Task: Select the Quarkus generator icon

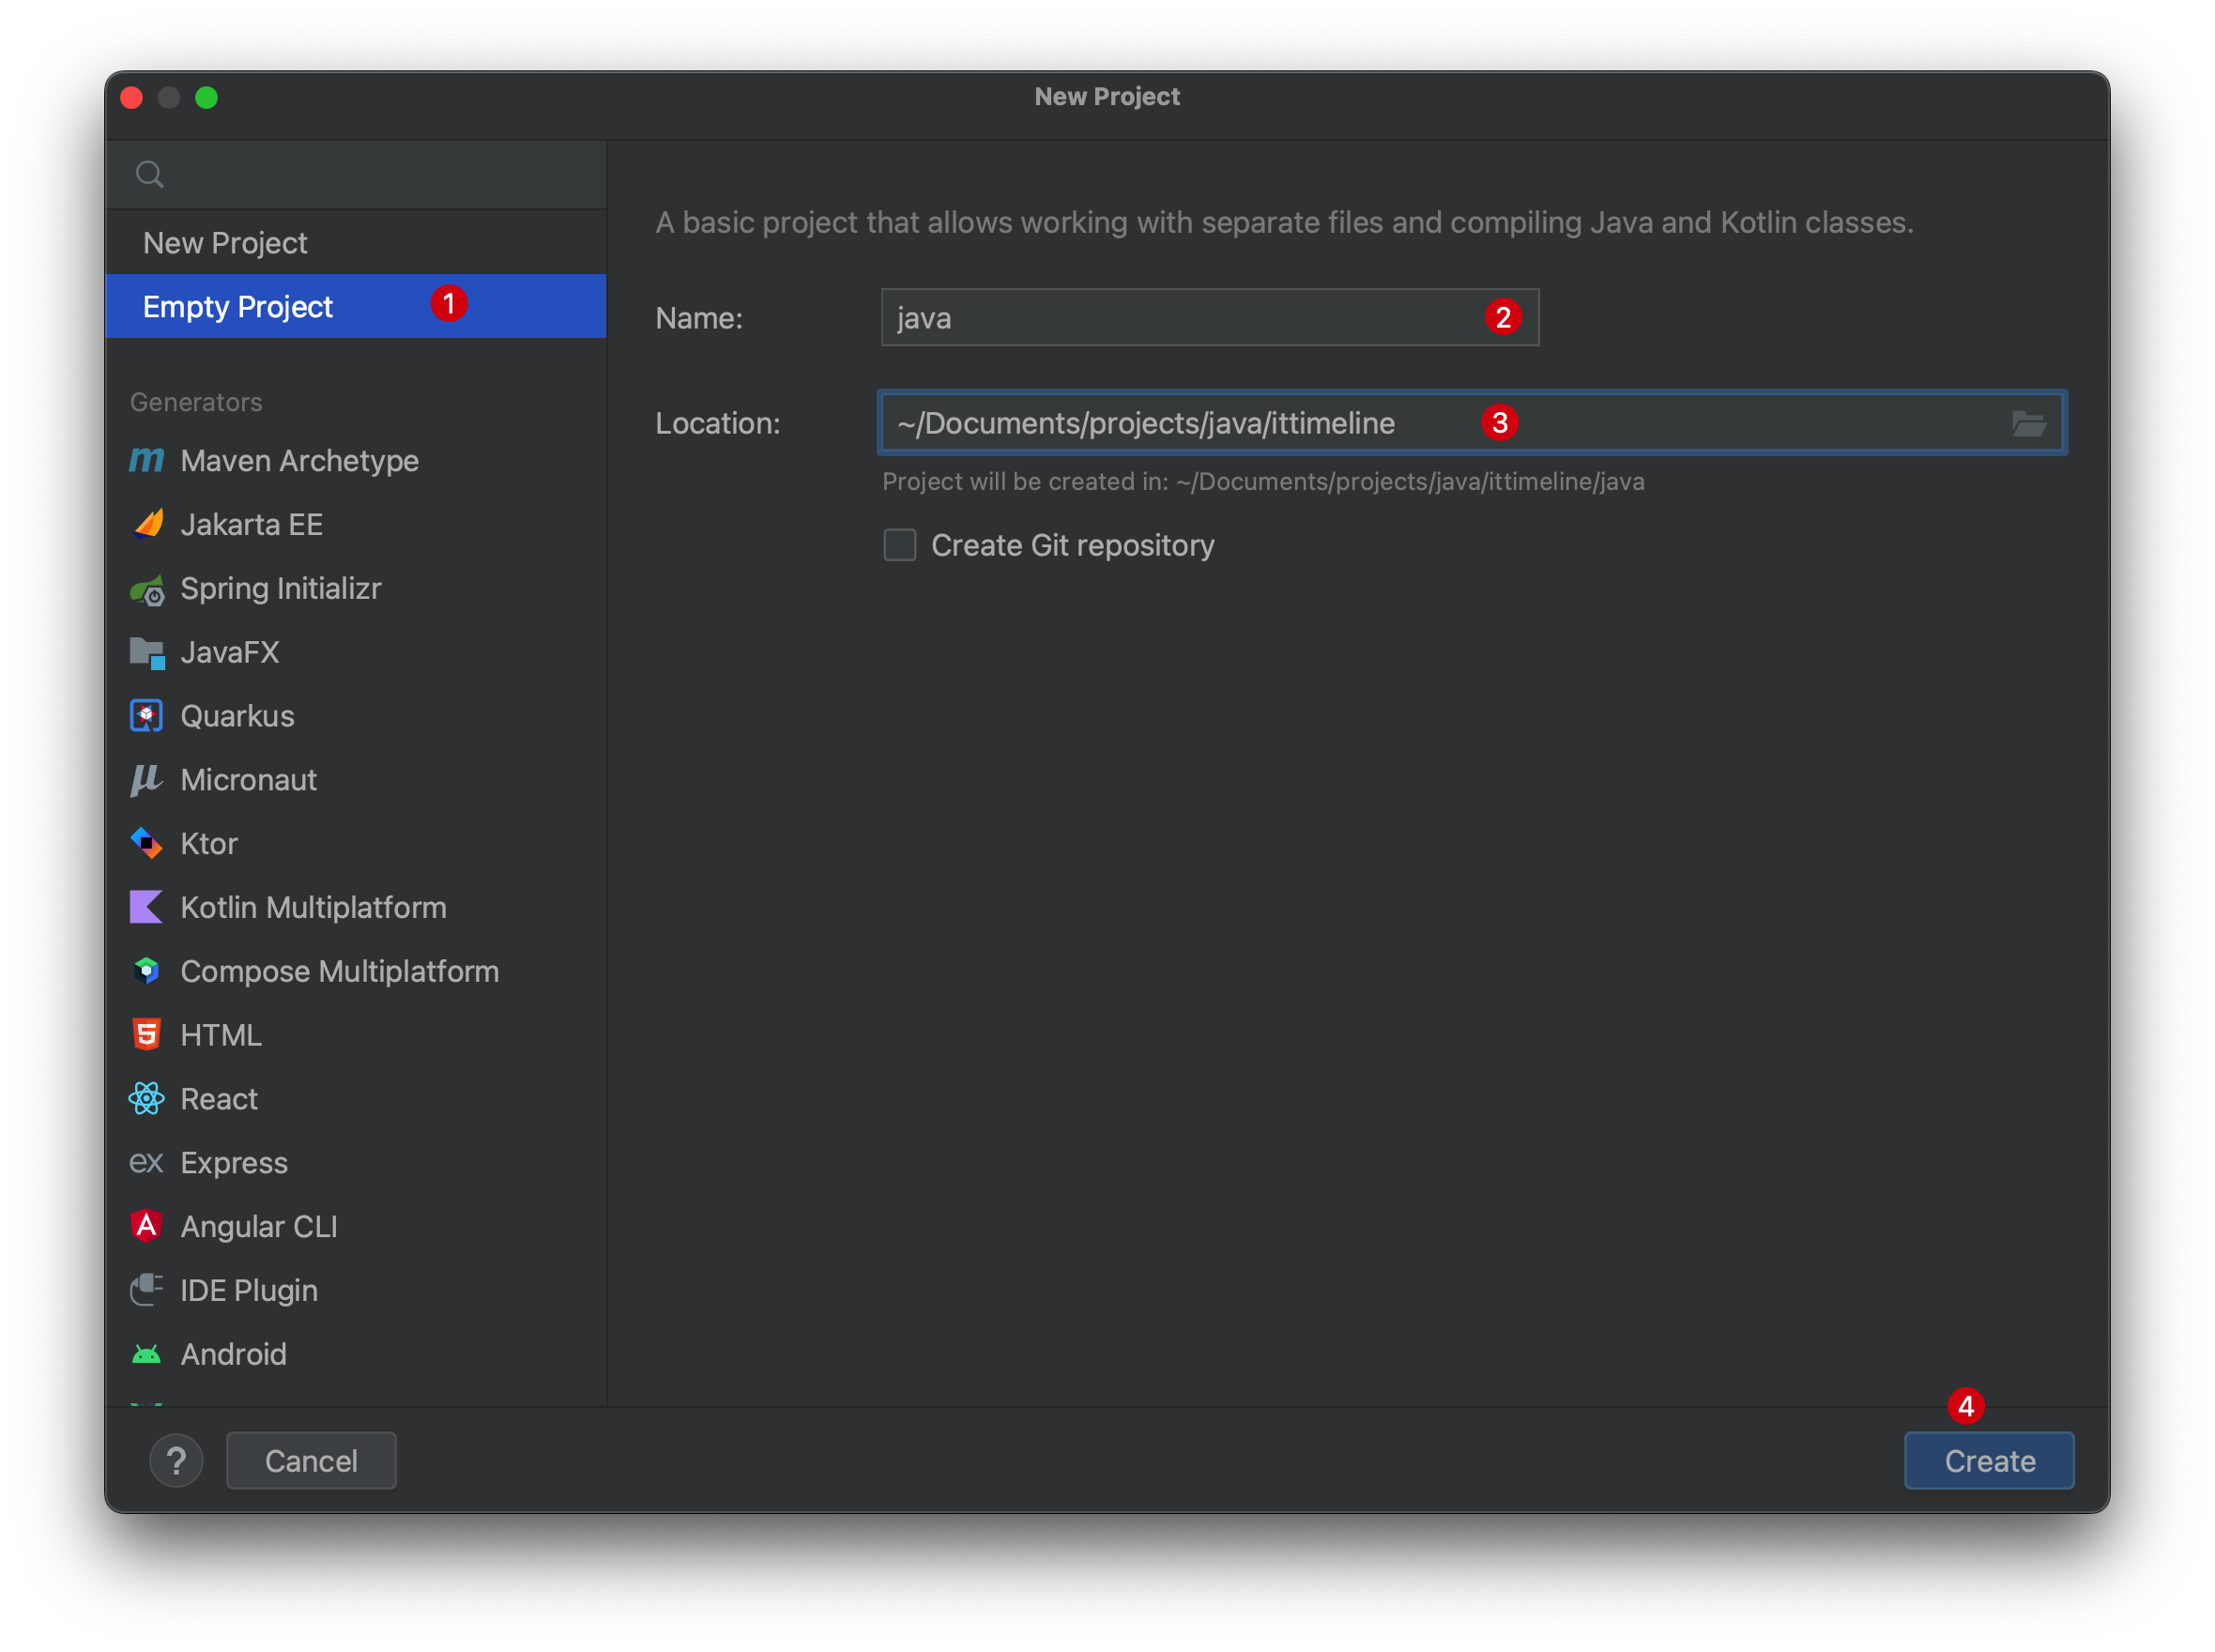Action: click(x=147, y=715)
